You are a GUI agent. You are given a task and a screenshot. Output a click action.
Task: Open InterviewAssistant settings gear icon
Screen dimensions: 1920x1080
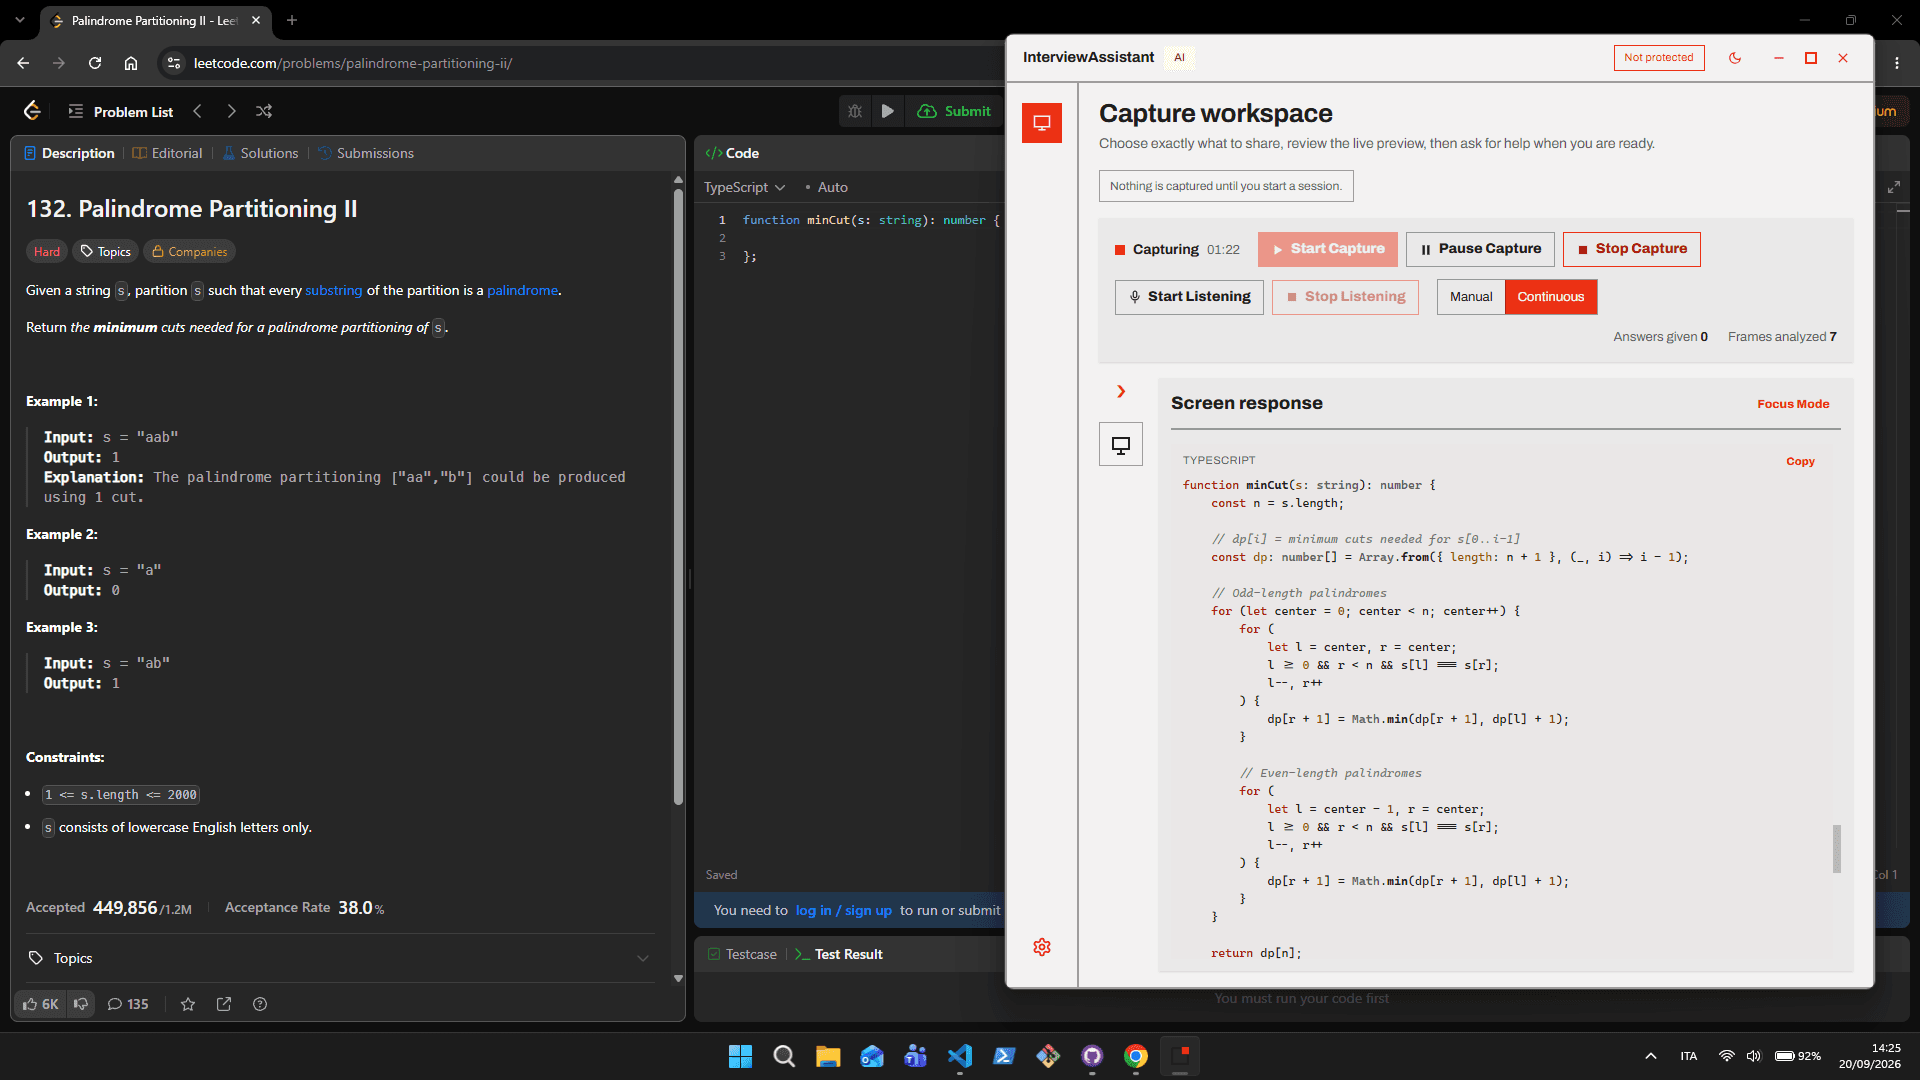click(x=1042, y=947)
